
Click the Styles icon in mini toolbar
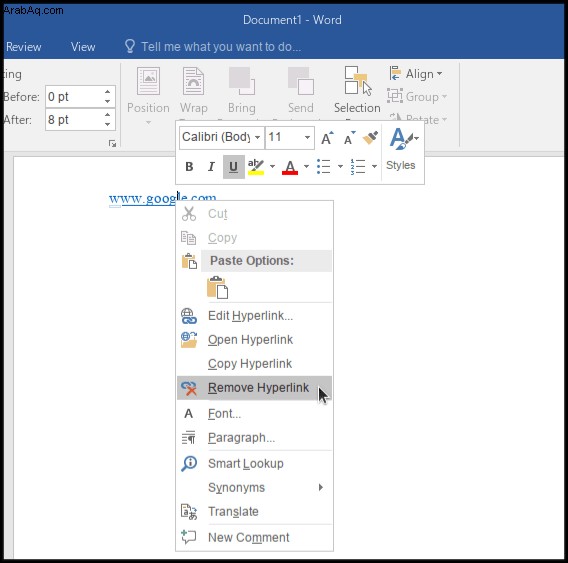point(401,149)
